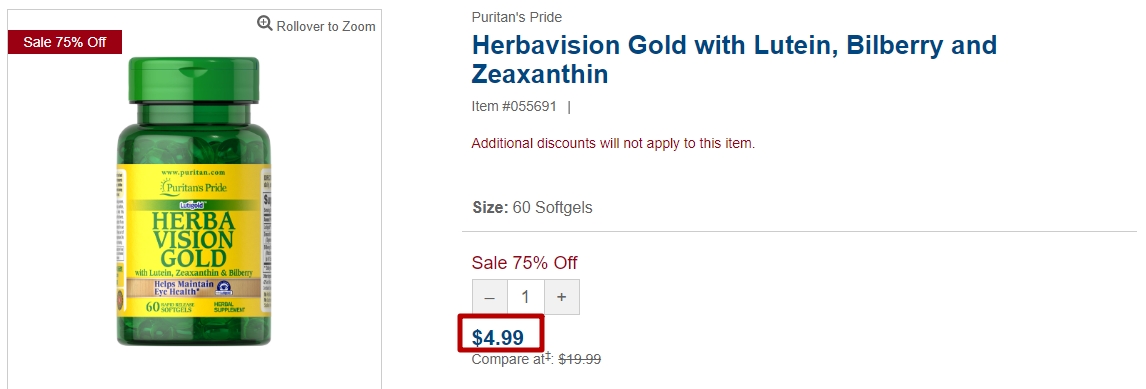1146x389 pixels.
Task: Click the Rollover to Zoom label text
Action: [x=326, y=26]
